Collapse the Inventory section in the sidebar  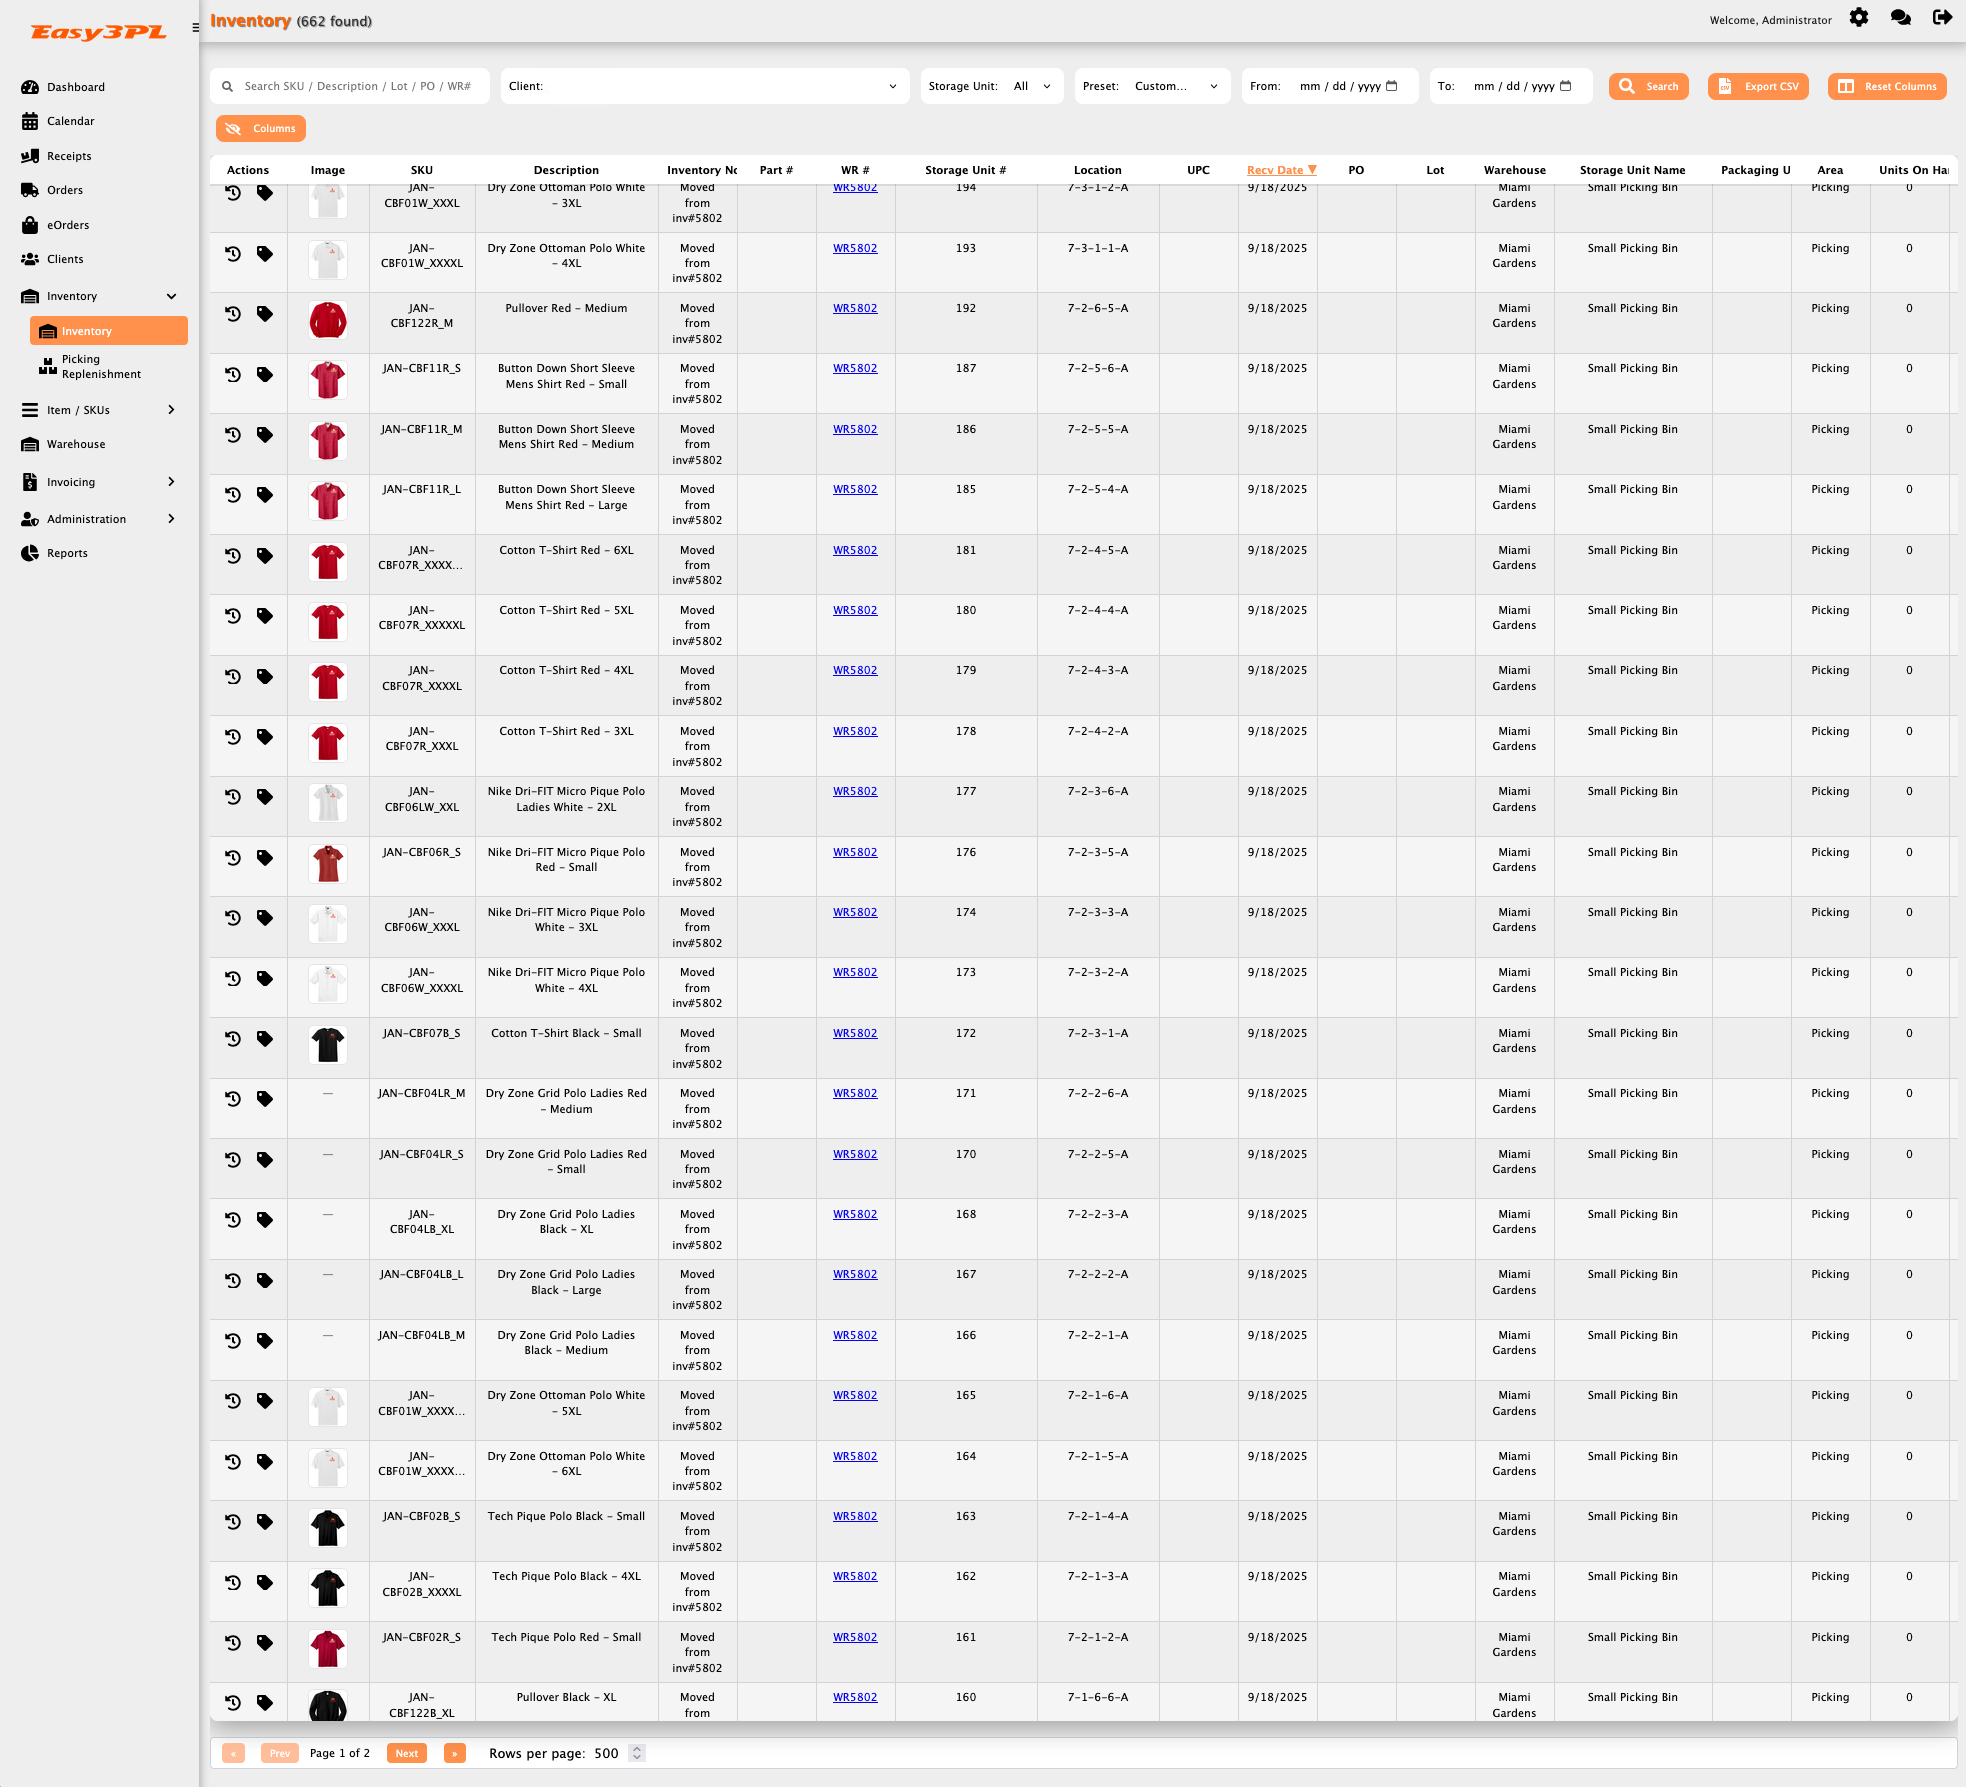171,296
